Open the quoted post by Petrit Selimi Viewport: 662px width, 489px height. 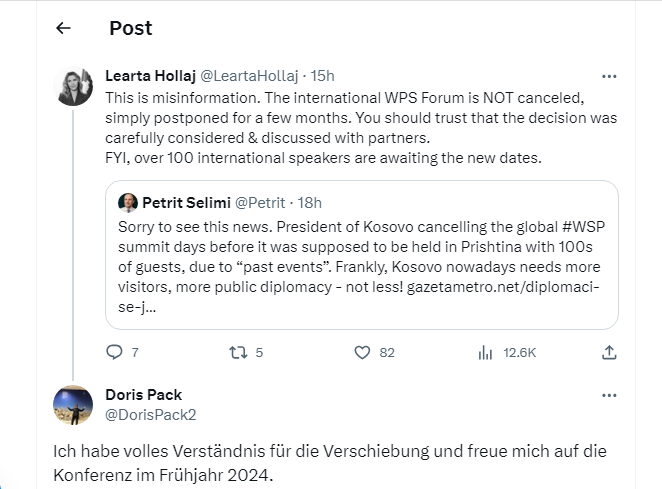(x=362, y=255)
